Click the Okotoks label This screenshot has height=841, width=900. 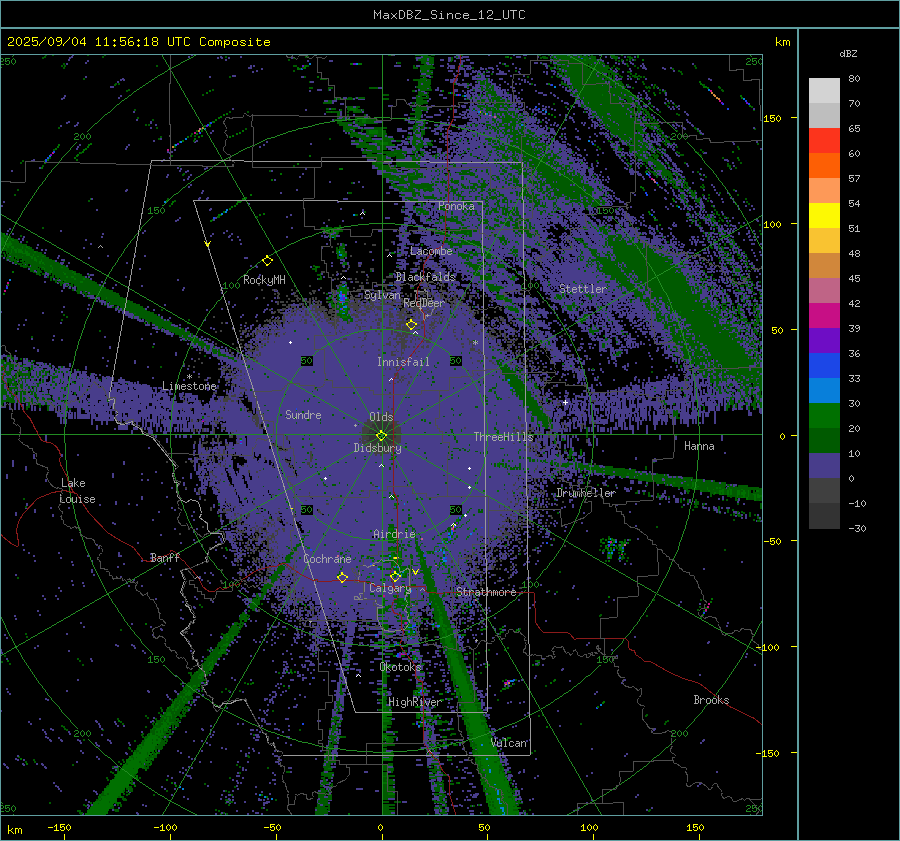pyautogui.click(x=400, y=667)
